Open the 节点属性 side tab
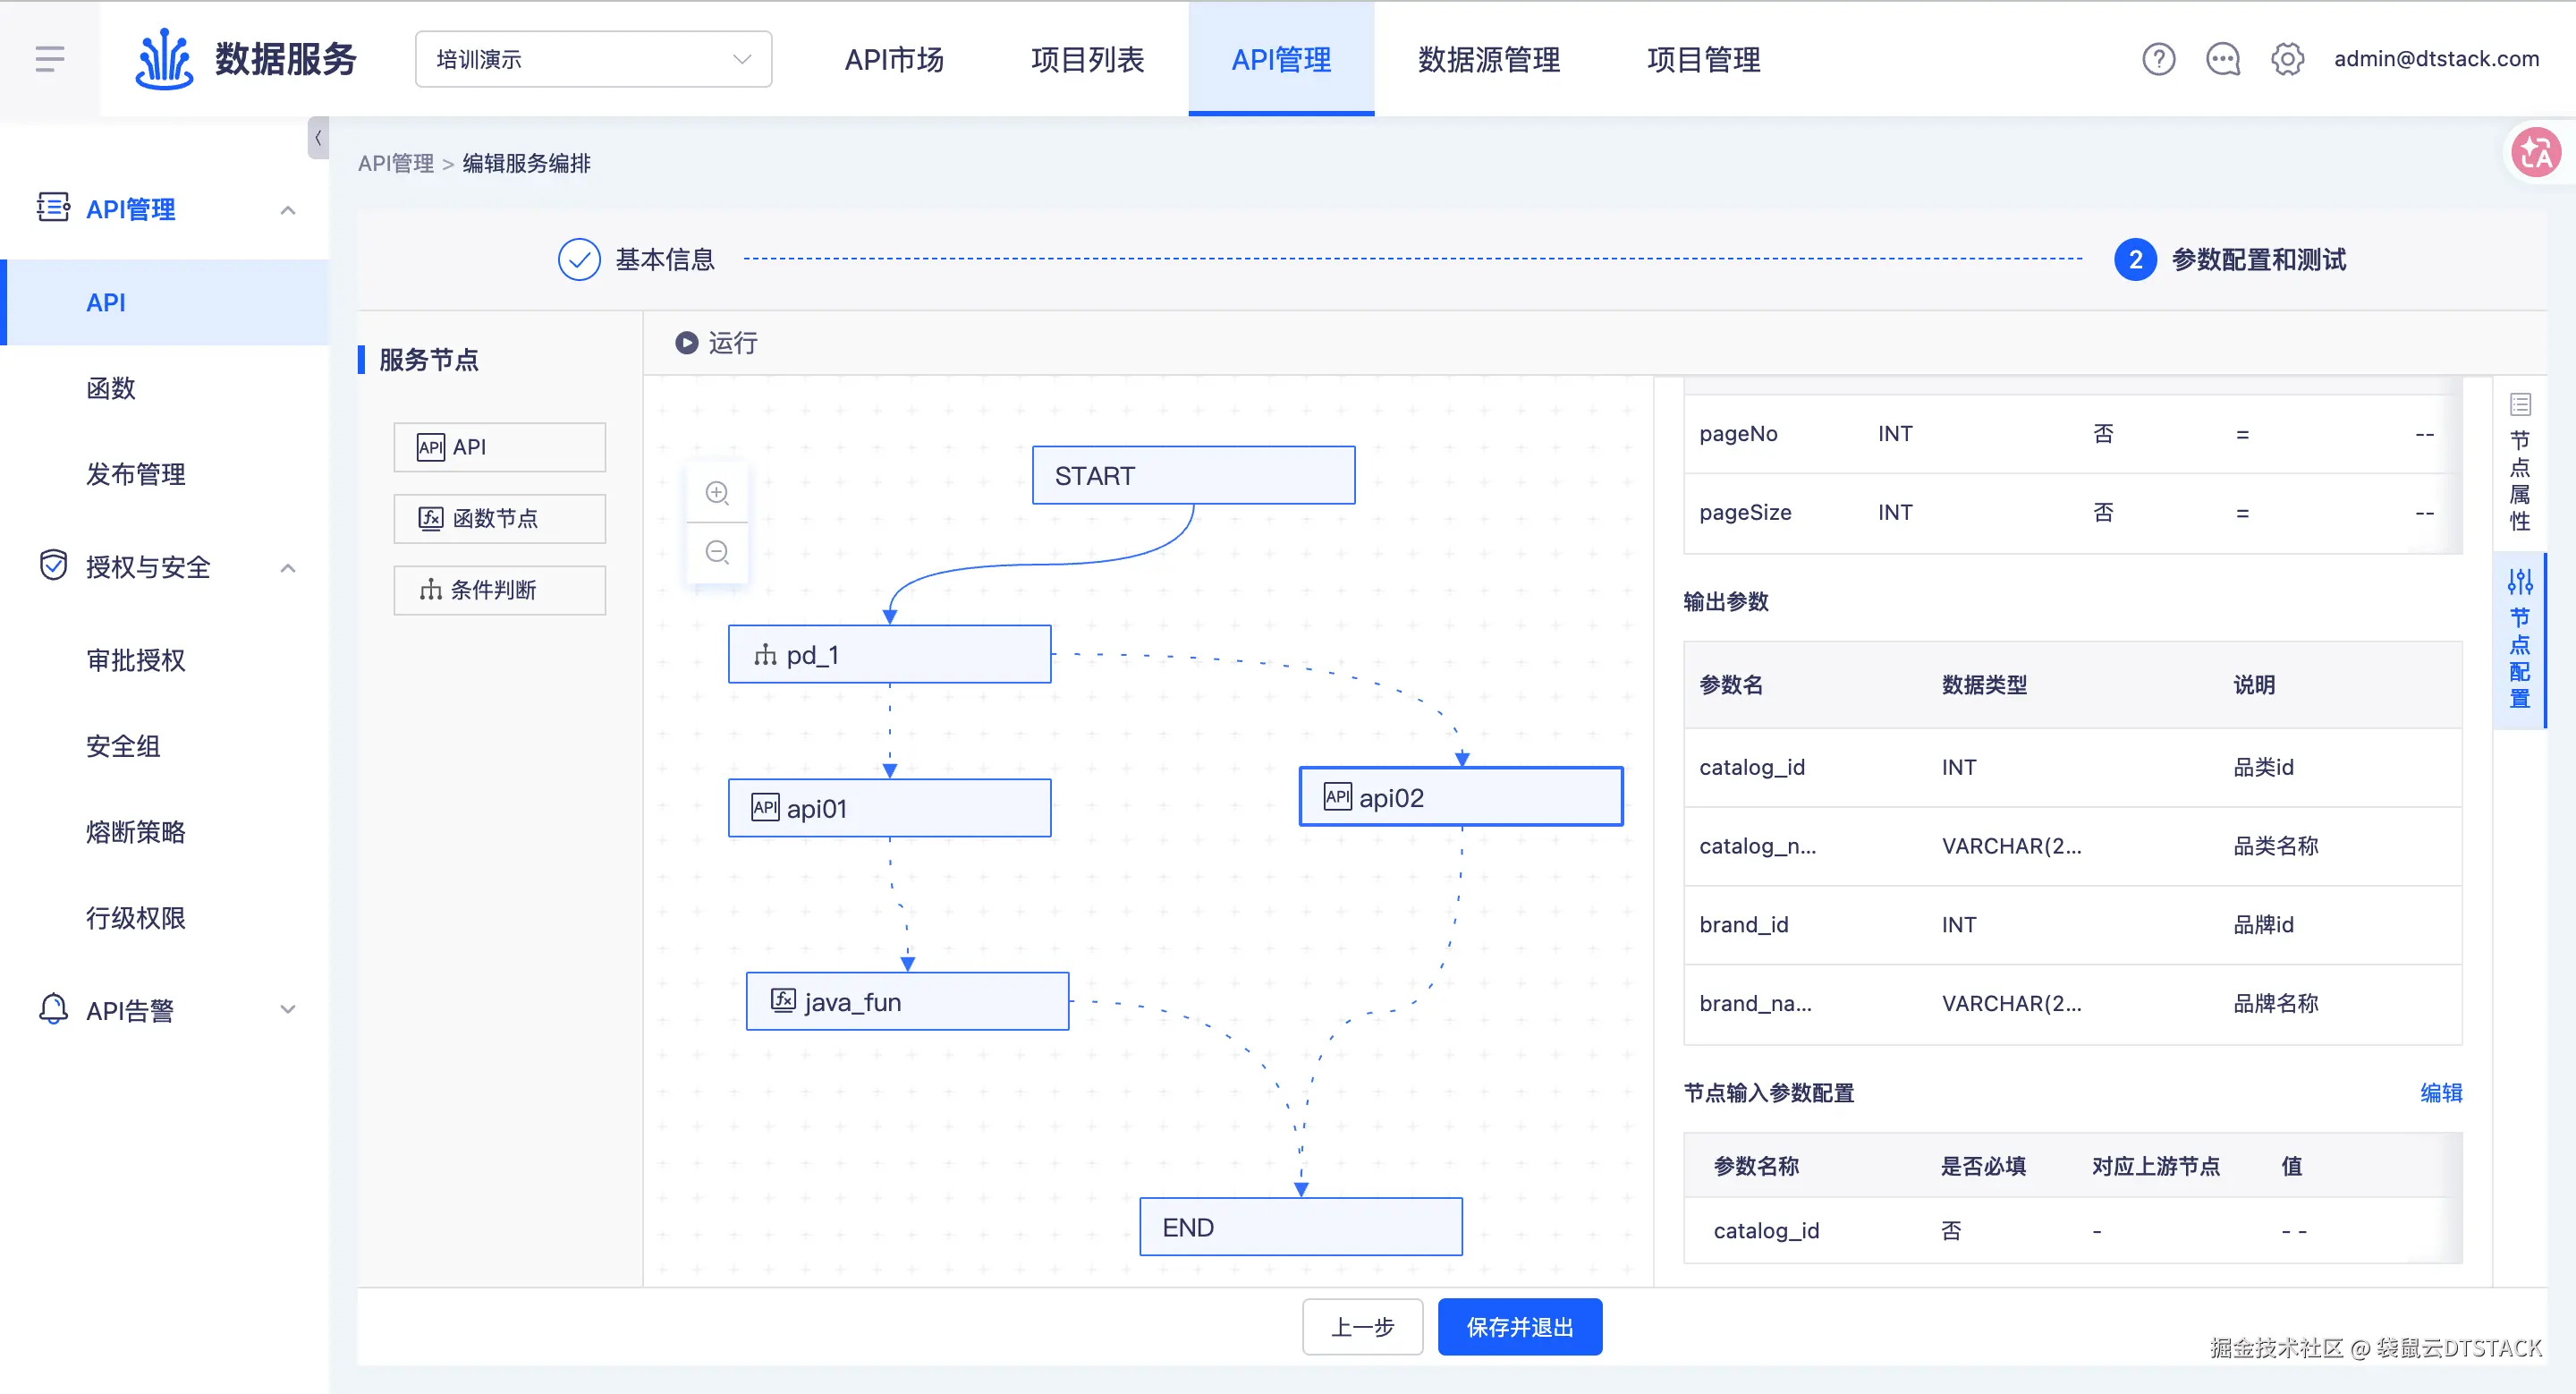Image resolution: width=2576 pixels, height=1394 pixels. click(x=2520, y=465)
